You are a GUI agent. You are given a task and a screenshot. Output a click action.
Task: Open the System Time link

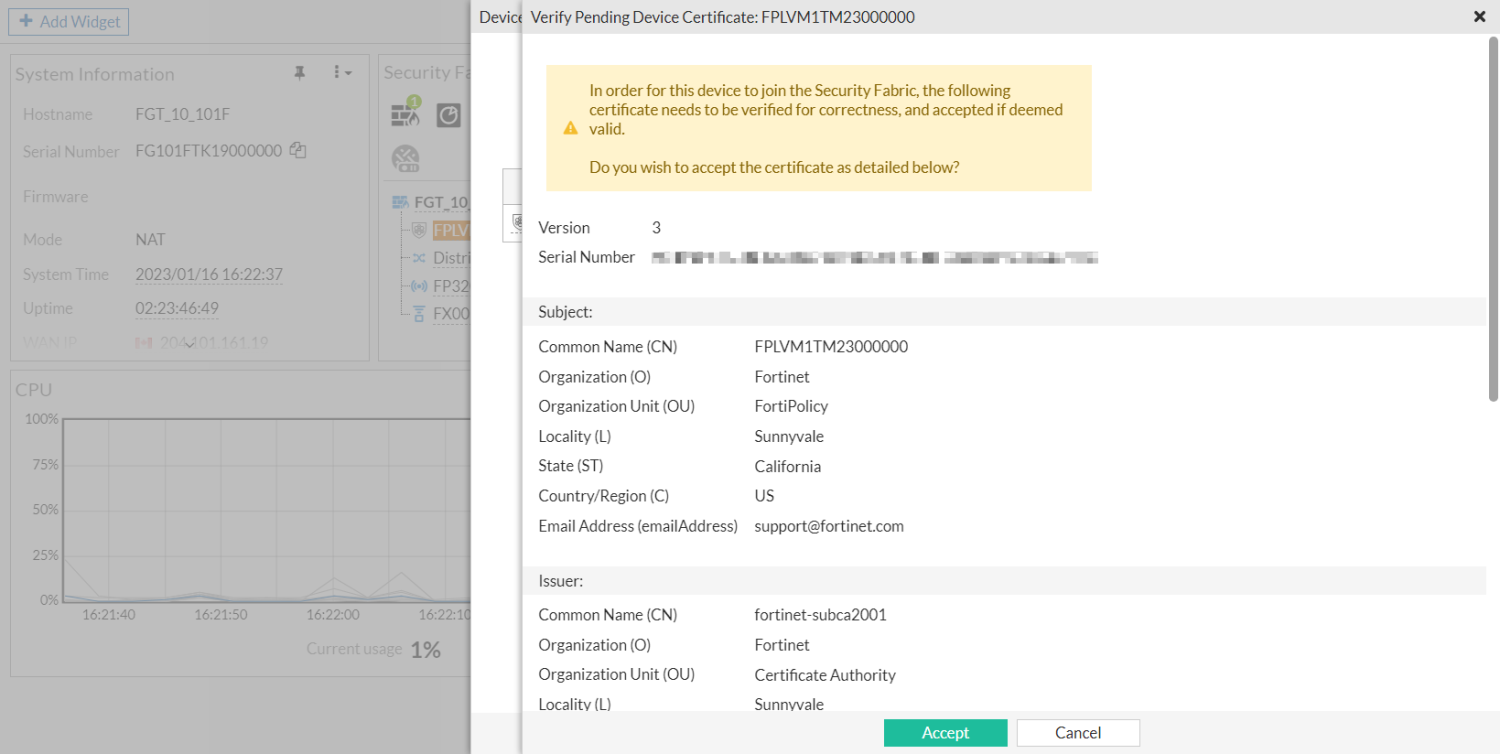[x=208, y=273]
